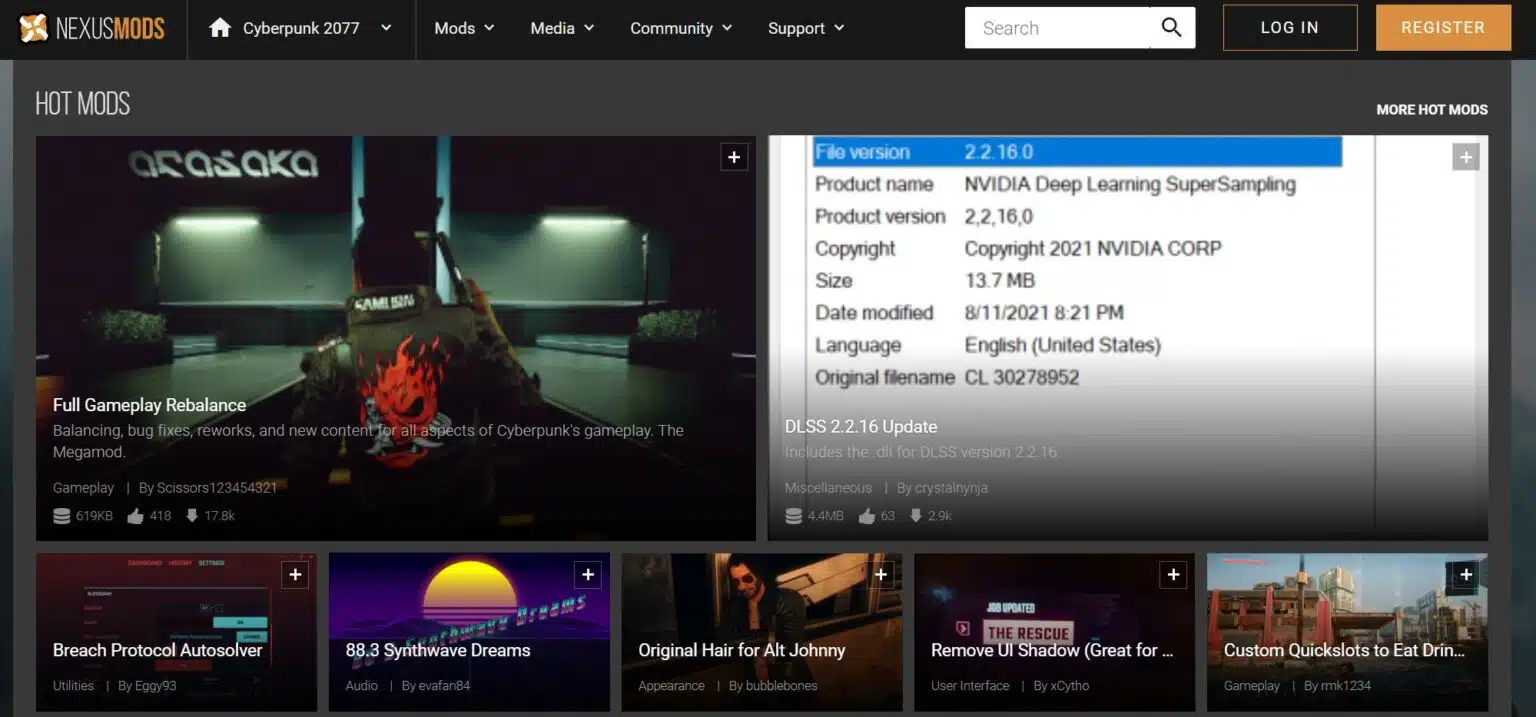Click the plus icon on Remove UI Shadow

[1173, 575]
